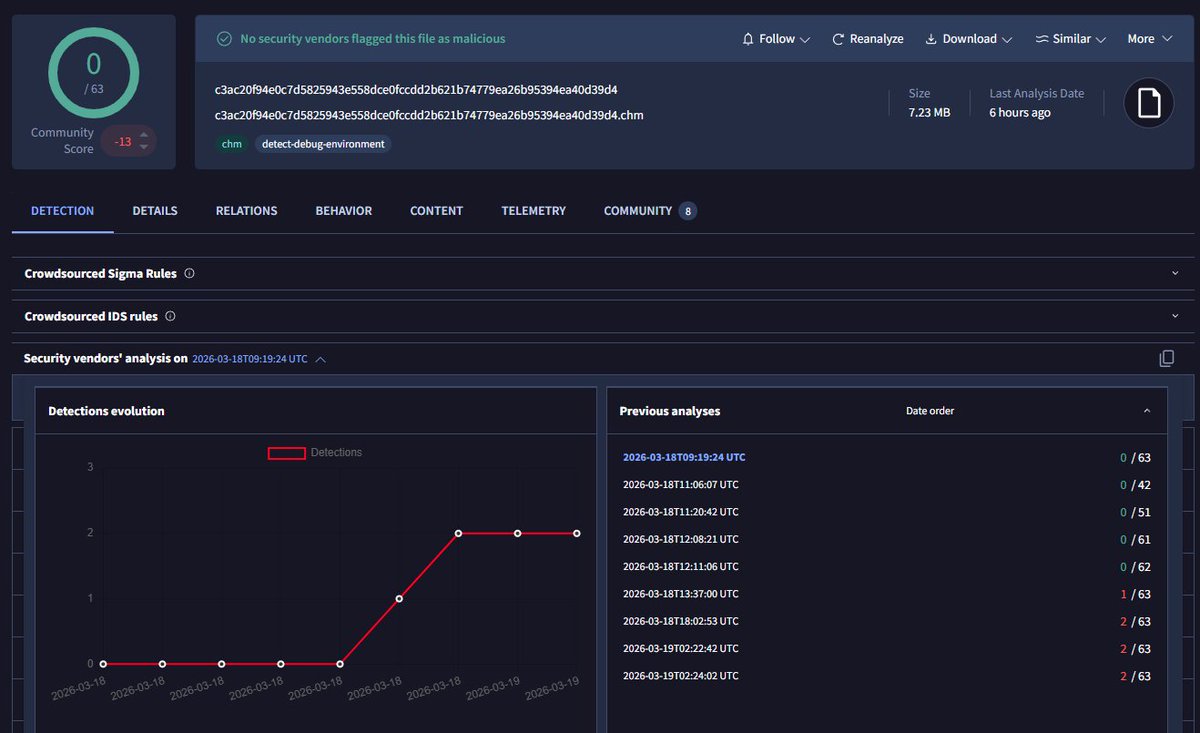This screenshot has width=1200, height=733.
Task: Click the 0 / 63 detection score circle
Action: point(93,73)
